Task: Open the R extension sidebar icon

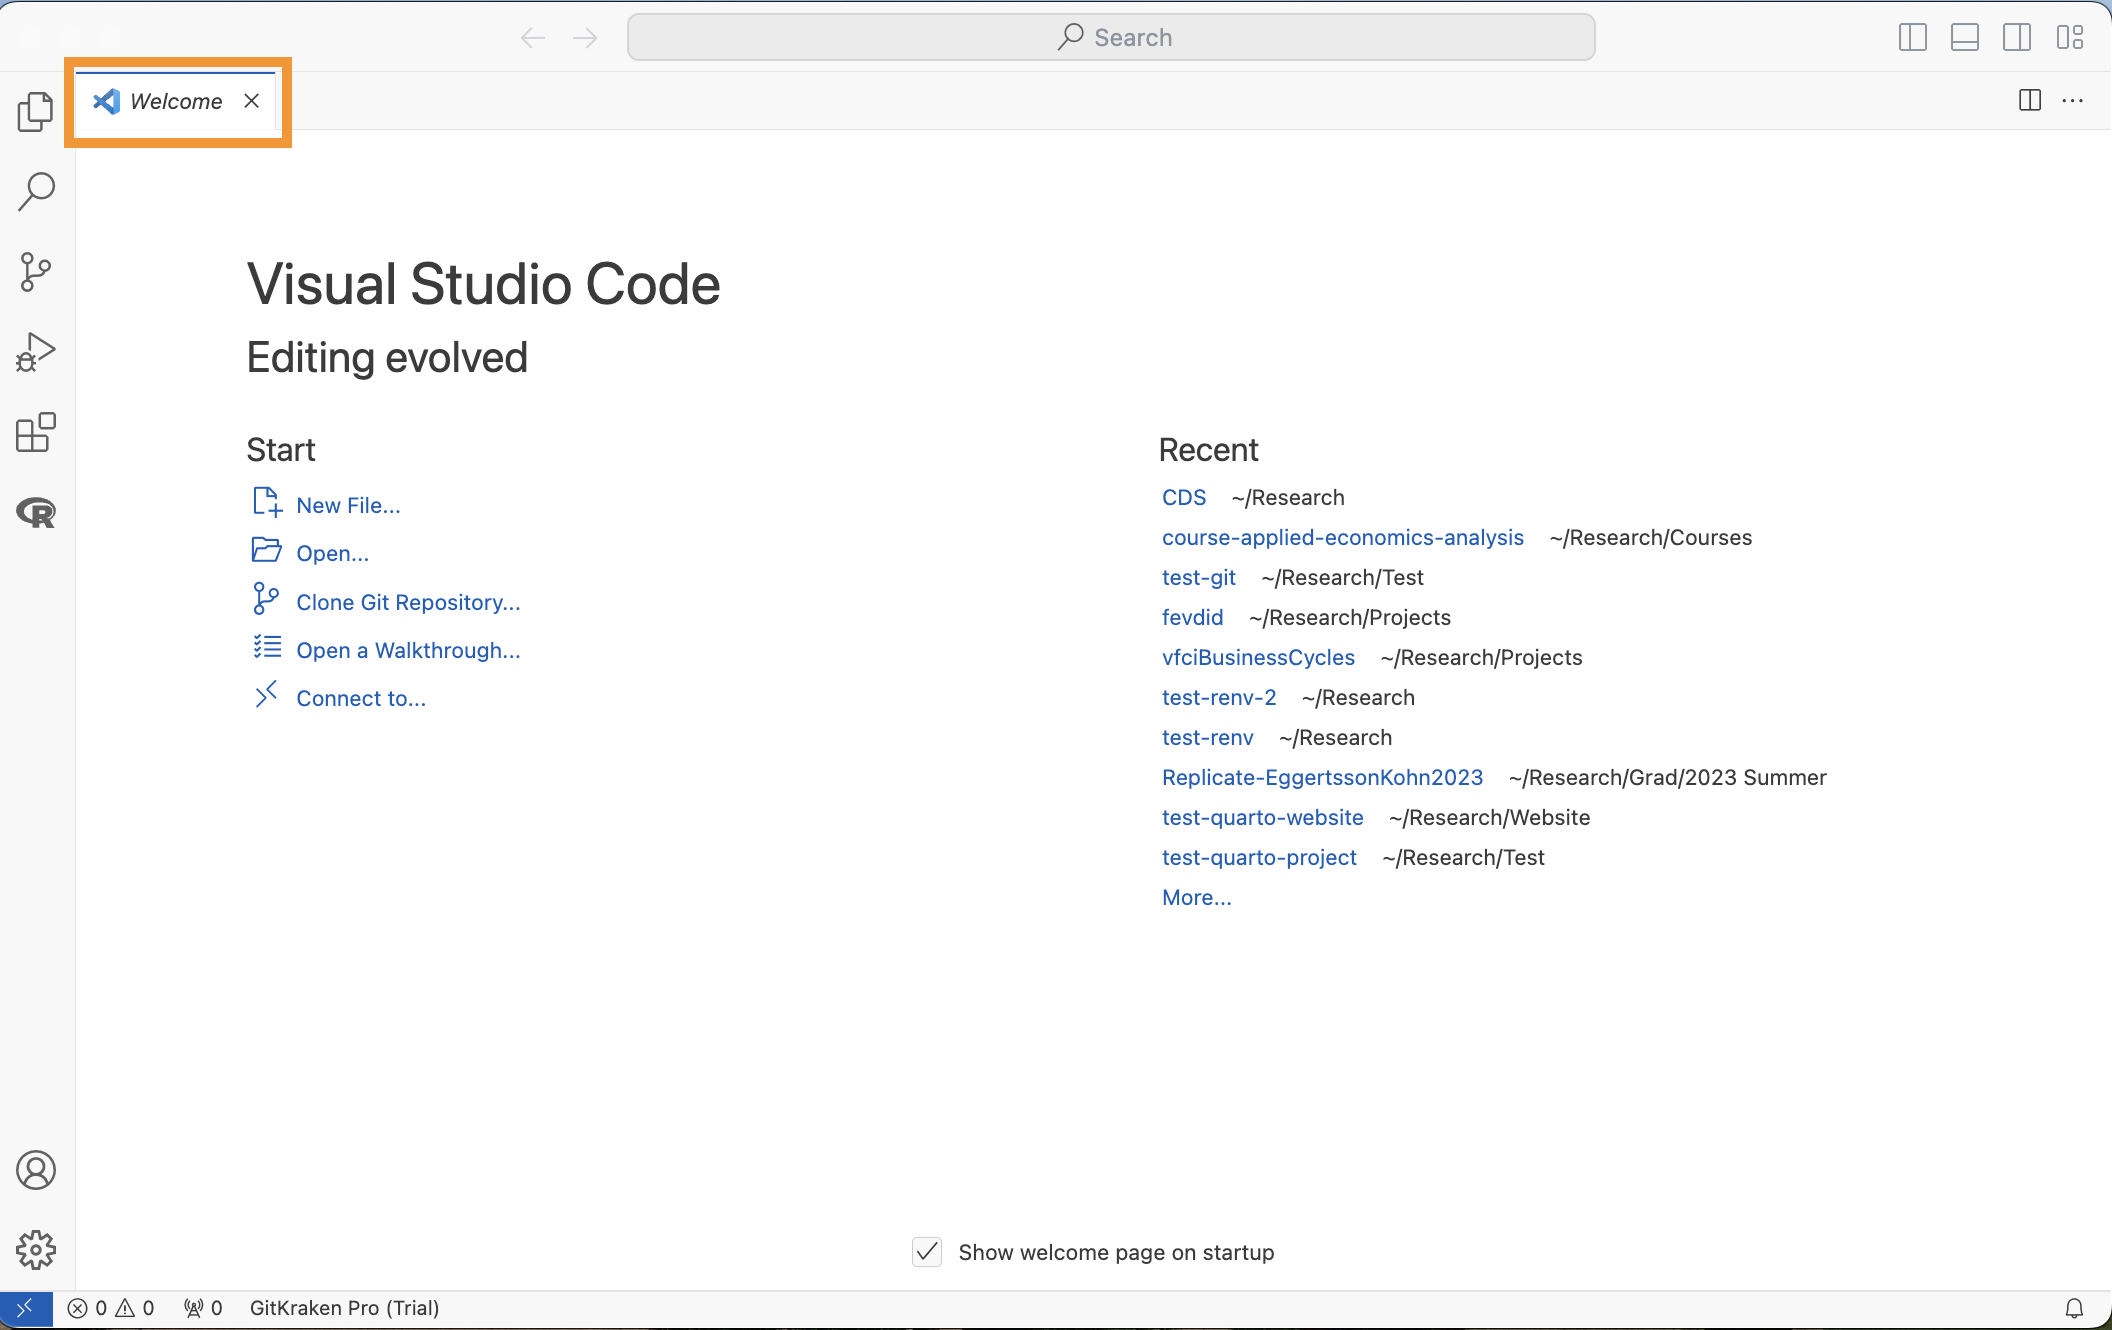Action: click(36, 513)
